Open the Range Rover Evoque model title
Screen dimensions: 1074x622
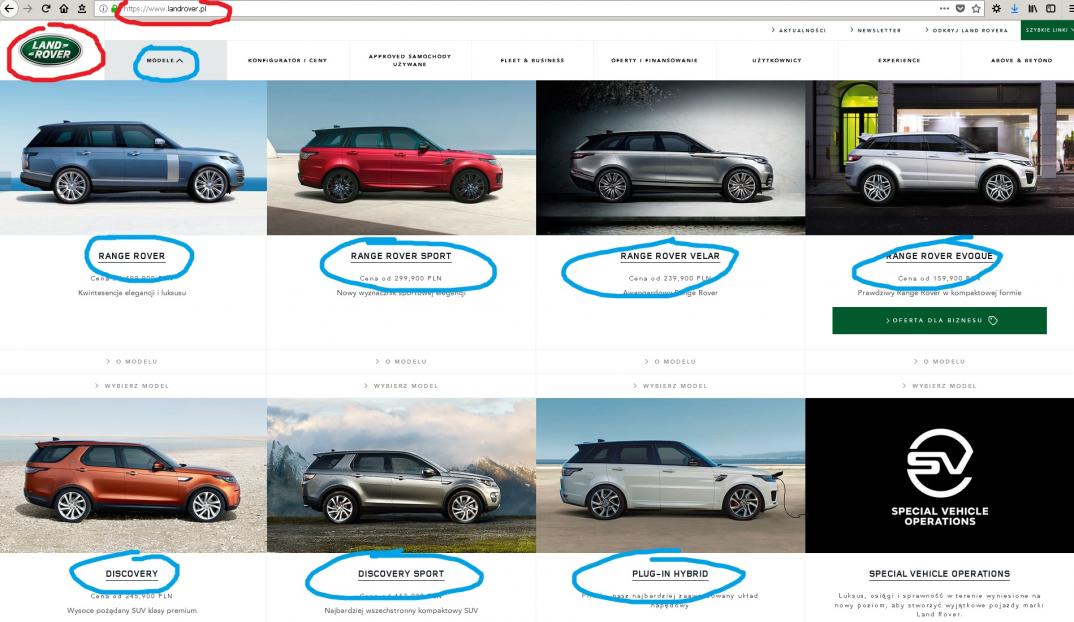939,256
